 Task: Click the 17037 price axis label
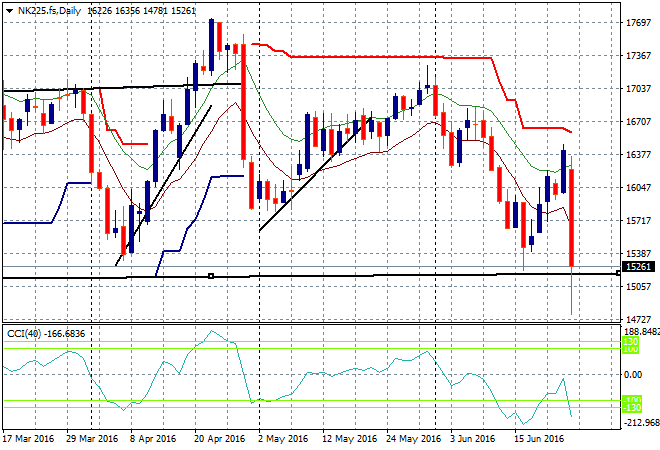click(x=638, y=88)
